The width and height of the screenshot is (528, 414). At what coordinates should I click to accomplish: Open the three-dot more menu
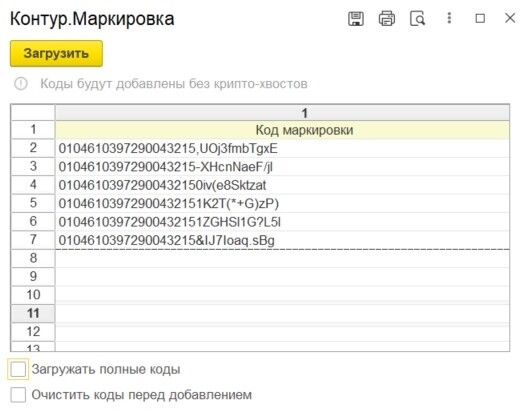tap(449, 18)
